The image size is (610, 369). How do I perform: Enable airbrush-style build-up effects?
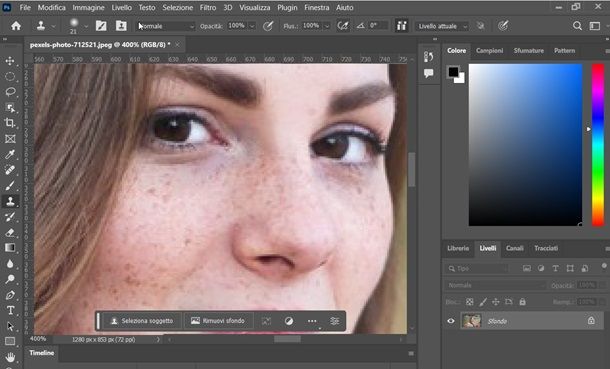343,26
